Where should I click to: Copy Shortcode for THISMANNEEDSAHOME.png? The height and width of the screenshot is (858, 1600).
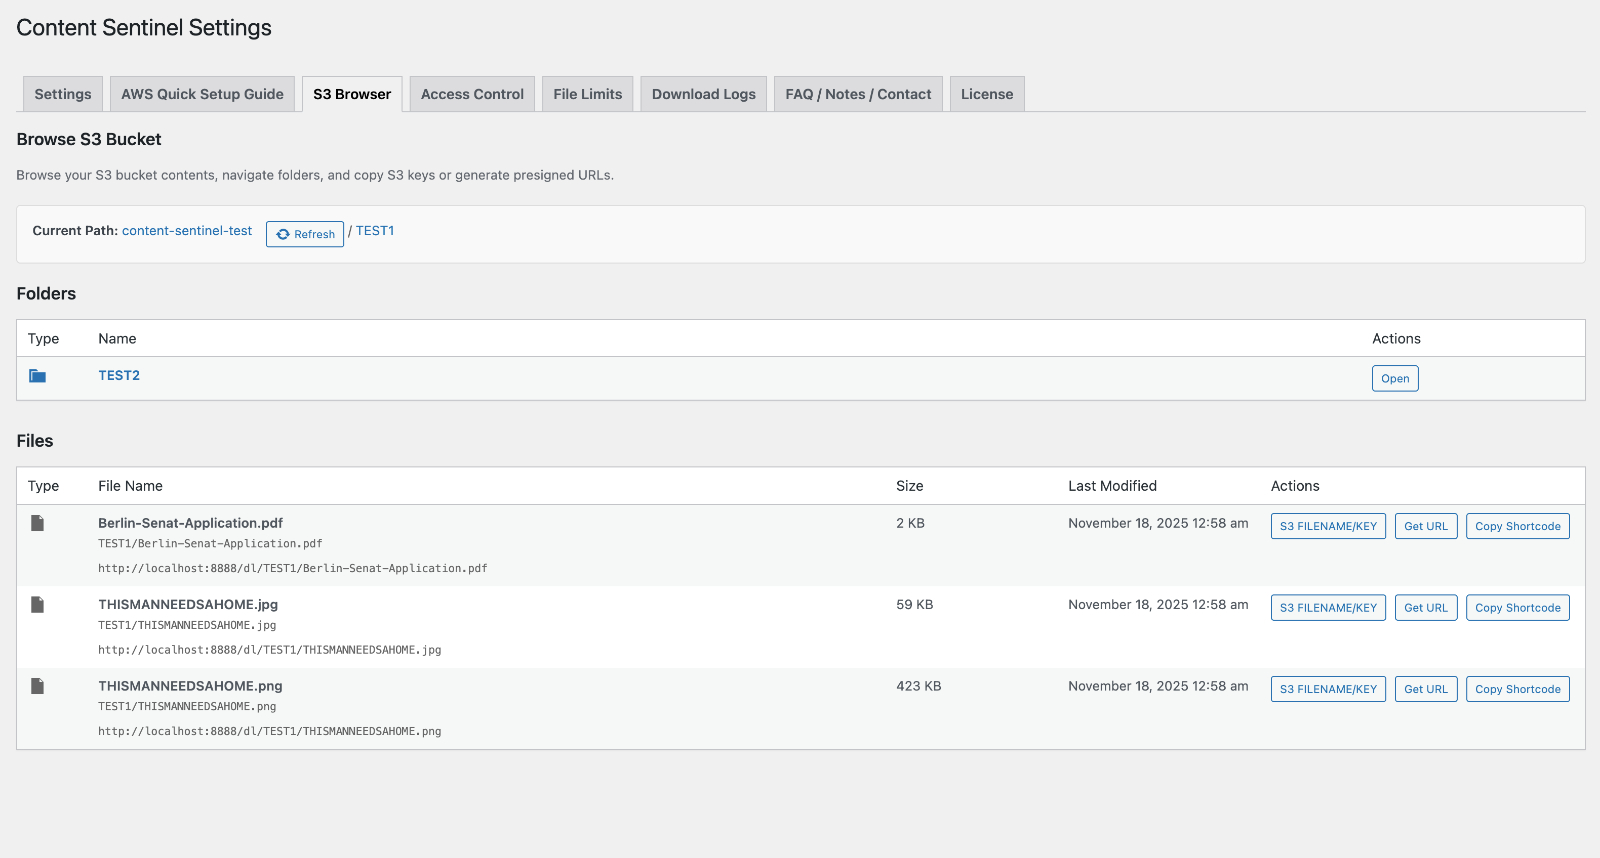click(1518, 689)
